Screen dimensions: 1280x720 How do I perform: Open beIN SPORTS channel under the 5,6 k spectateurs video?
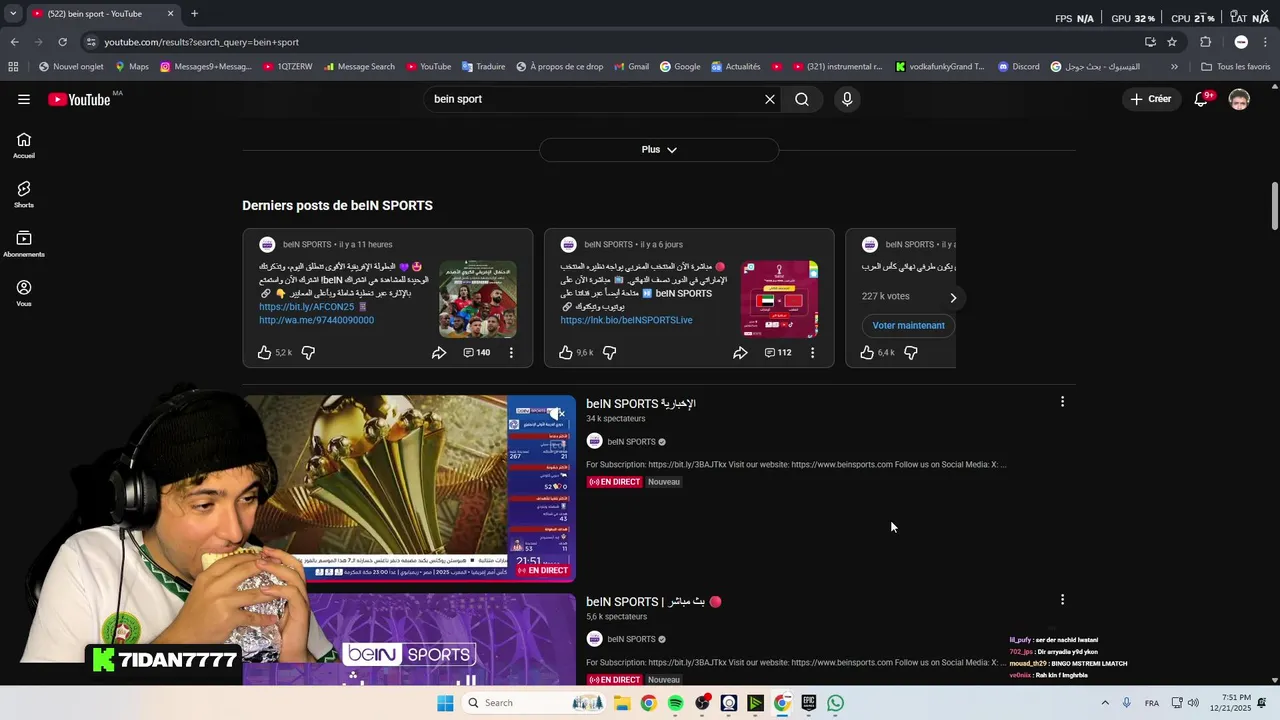(x=631, y=639)
